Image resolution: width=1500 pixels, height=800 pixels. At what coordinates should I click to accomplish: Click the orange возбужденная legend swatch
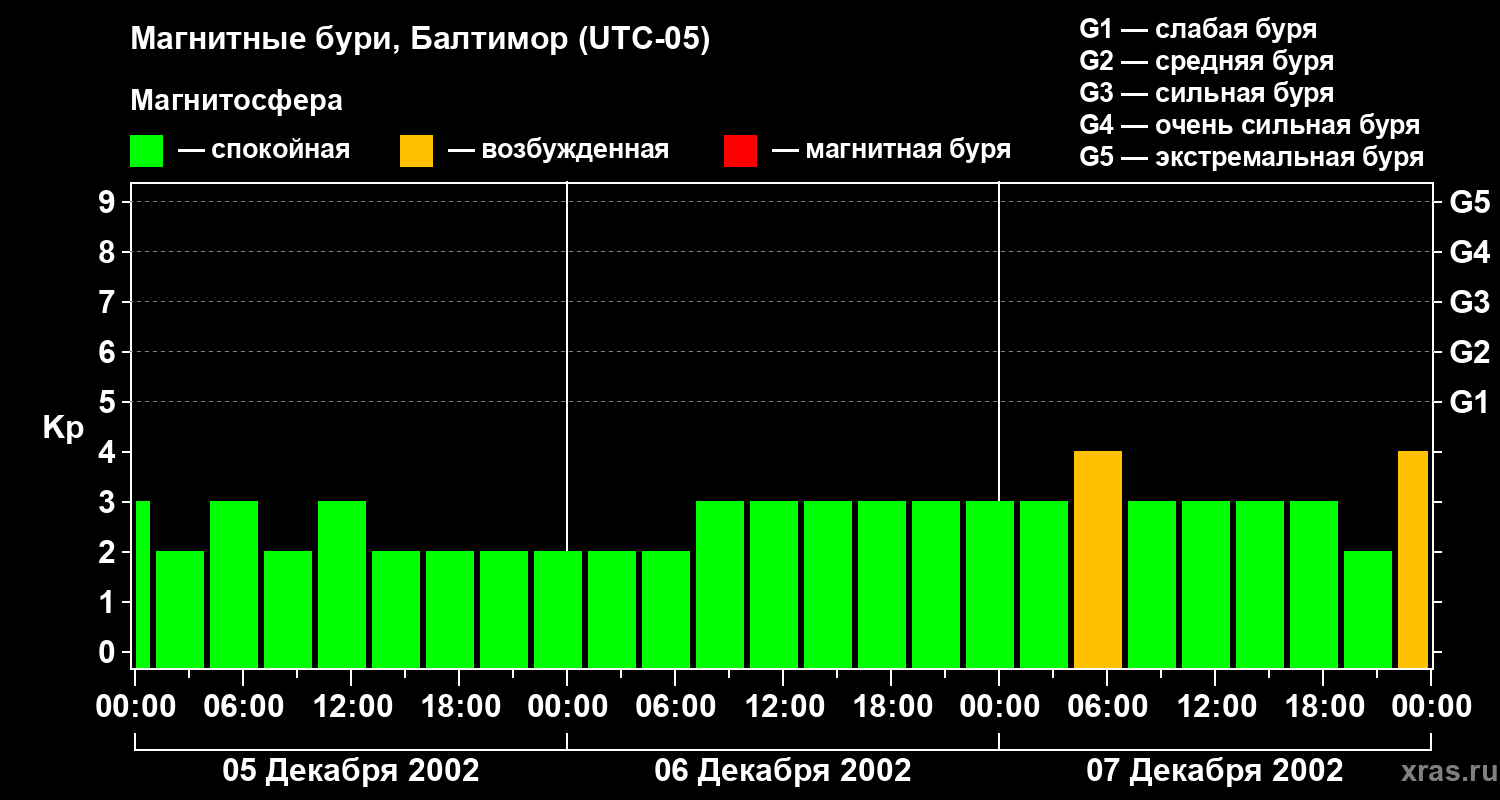[x=416, y=151]
